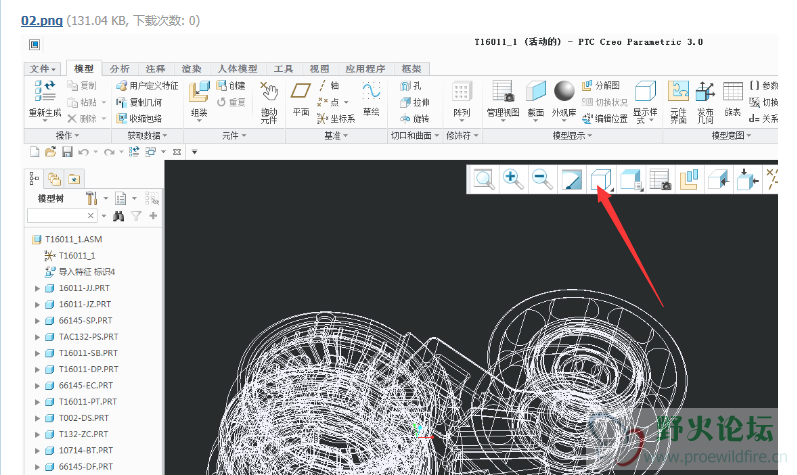
Task: Click the Refit zoom icon in graphics toolbar
Action: (483, 179)
